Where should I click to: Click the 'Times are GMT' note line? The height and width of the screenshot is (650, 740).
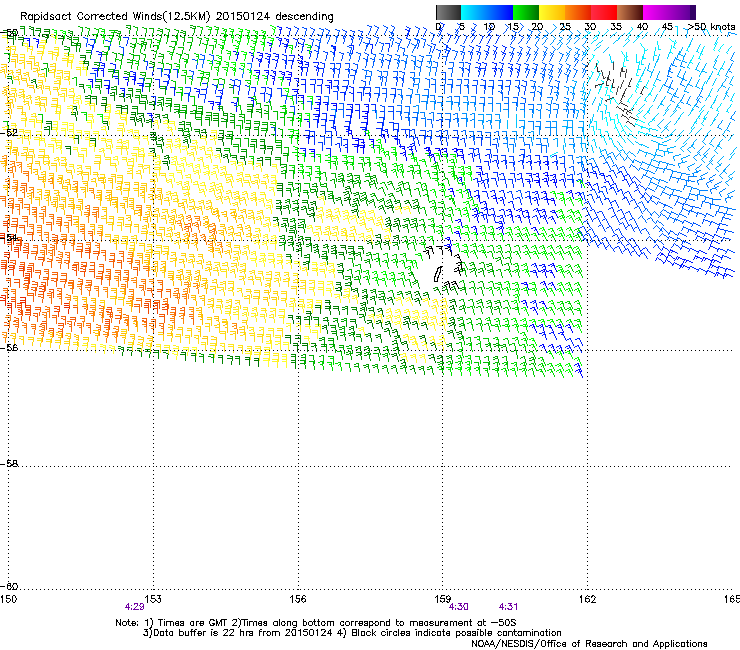[x=316, y=623]
